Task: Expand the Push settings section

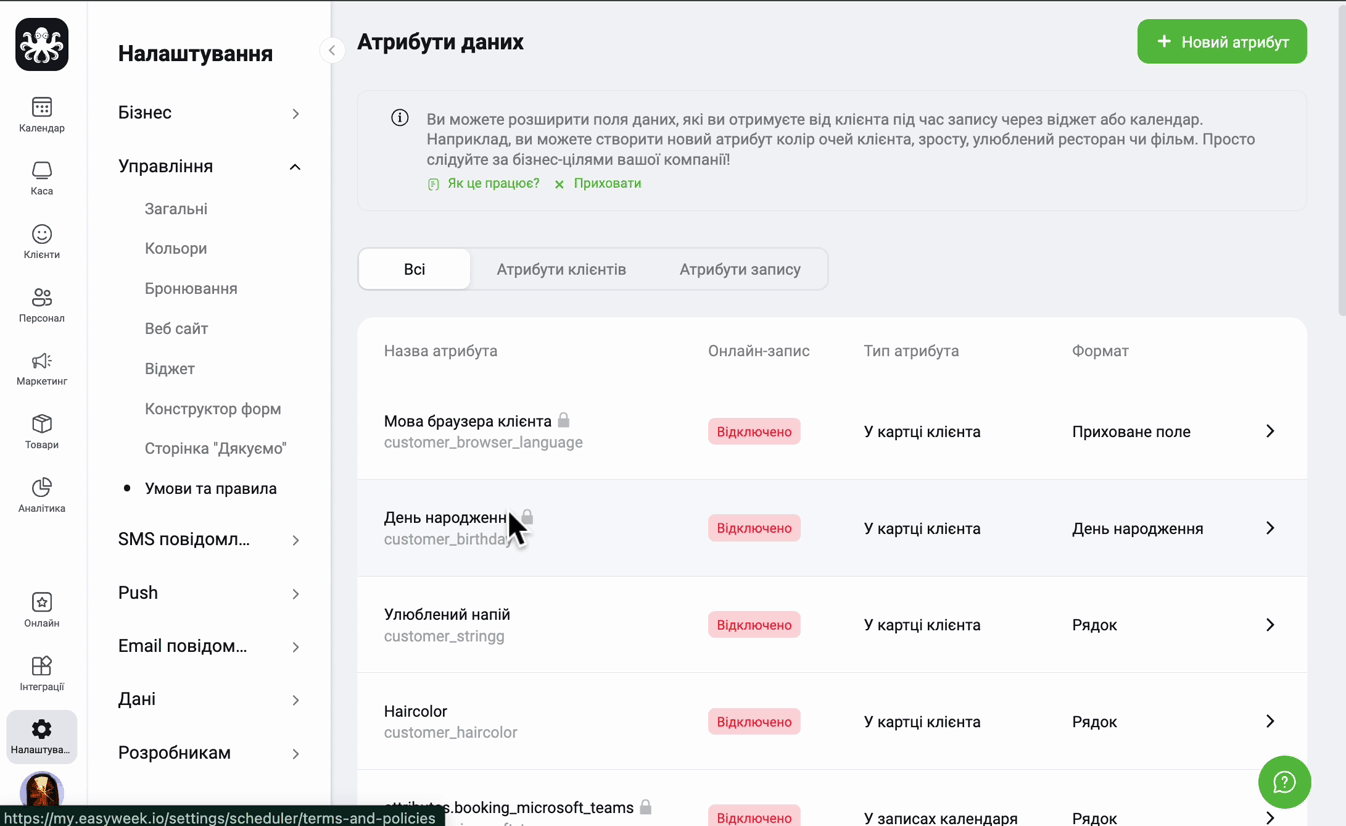Action: pos(209,593)
